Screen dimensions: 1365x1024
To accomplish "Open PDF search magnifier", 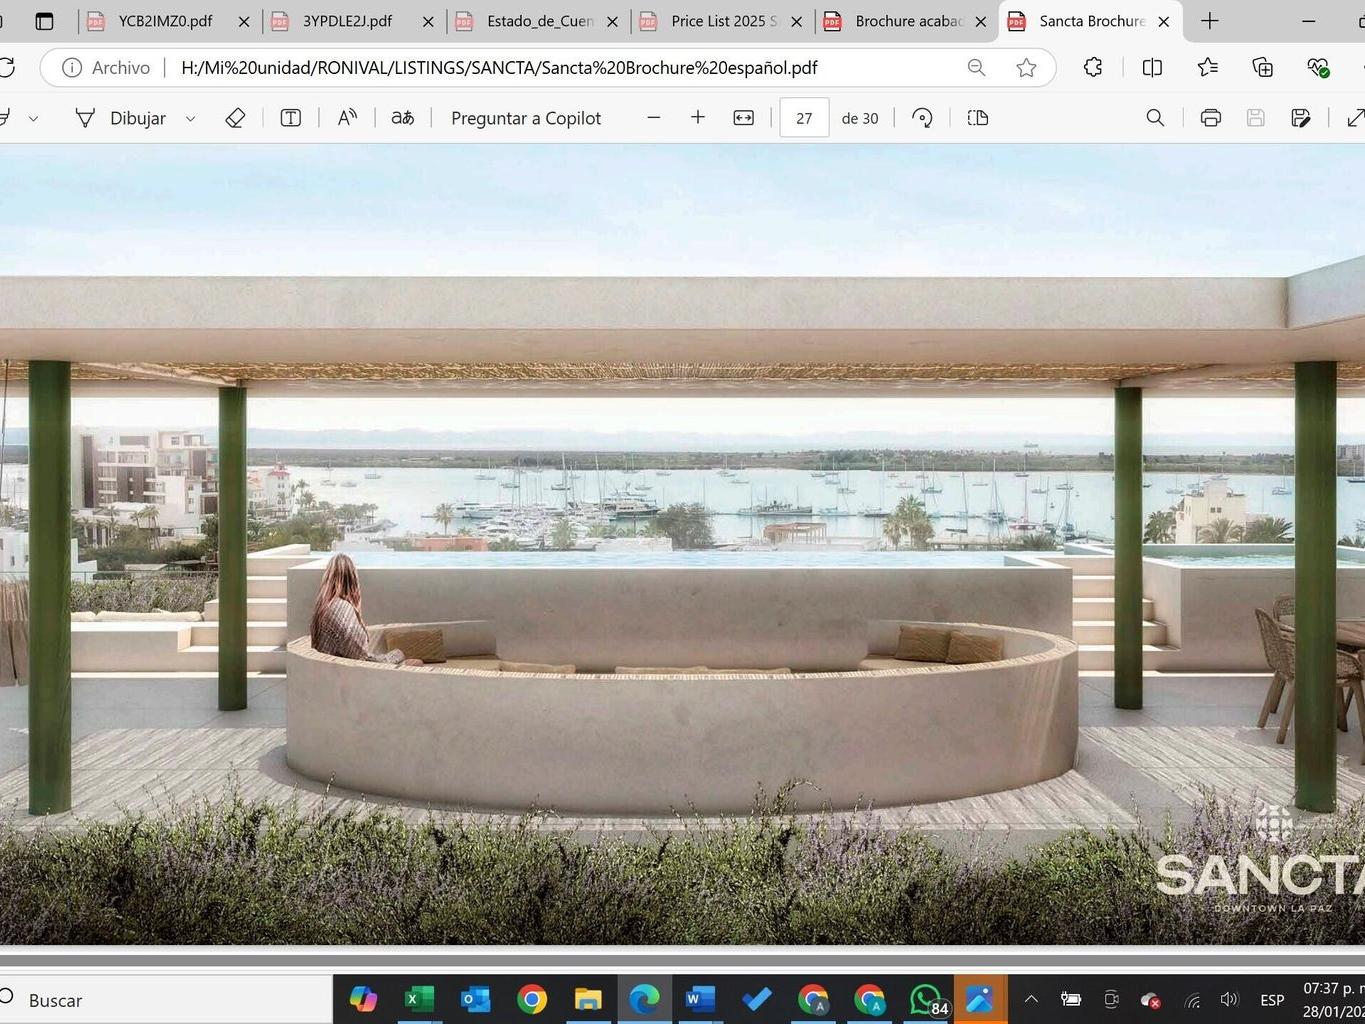I will (1155, 118).
